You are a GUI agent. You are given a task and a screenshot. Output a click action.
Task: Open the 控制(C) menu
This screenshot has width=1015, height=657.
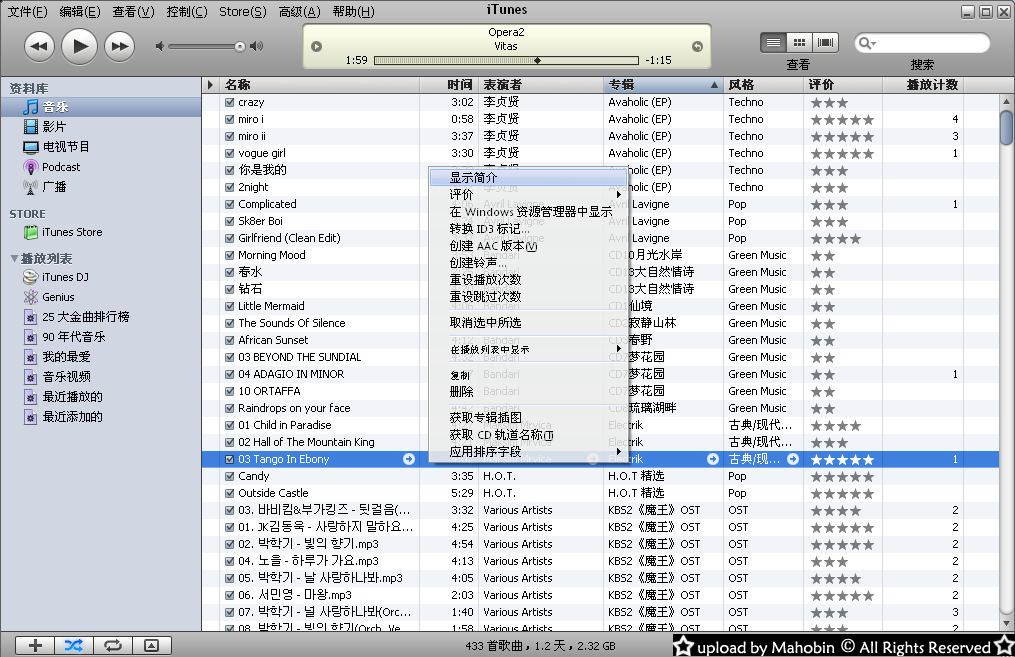pyautogui.click(x=187, y=12)
